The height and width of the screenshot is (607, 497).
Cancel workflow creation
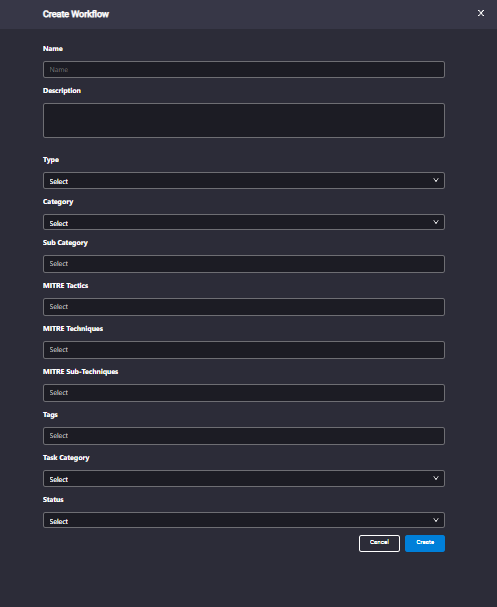point(379,544)
